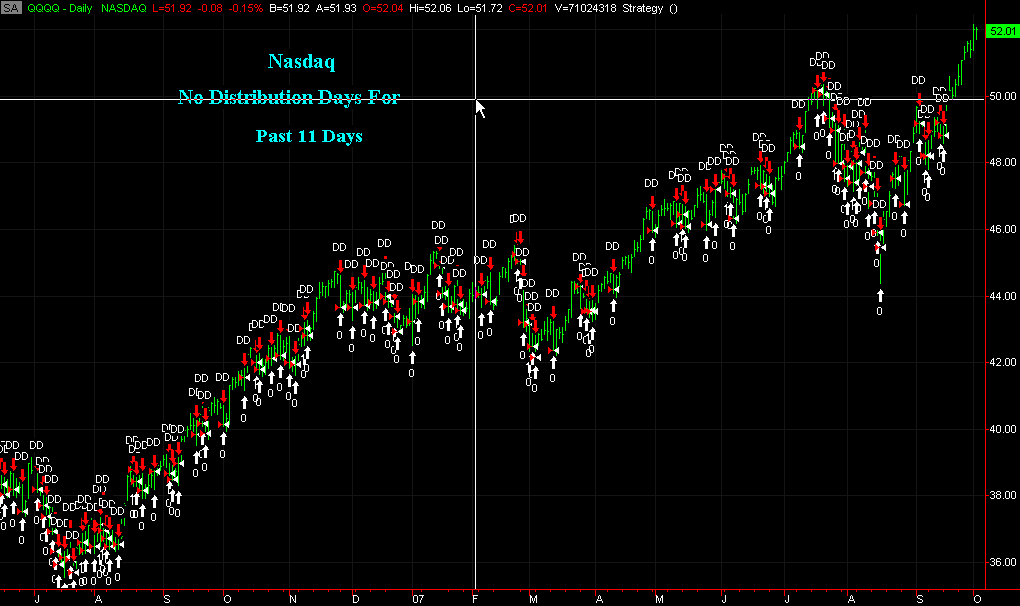
Task: Select the volume value V=71024318
Action: coord(585,8)
